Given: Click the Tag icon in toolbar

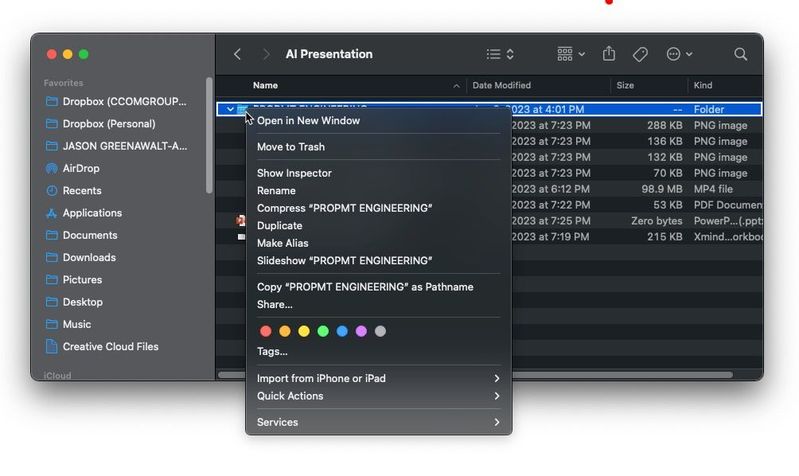Looking at the screenshot, I should pyautogui.click(x=640, y=54).
